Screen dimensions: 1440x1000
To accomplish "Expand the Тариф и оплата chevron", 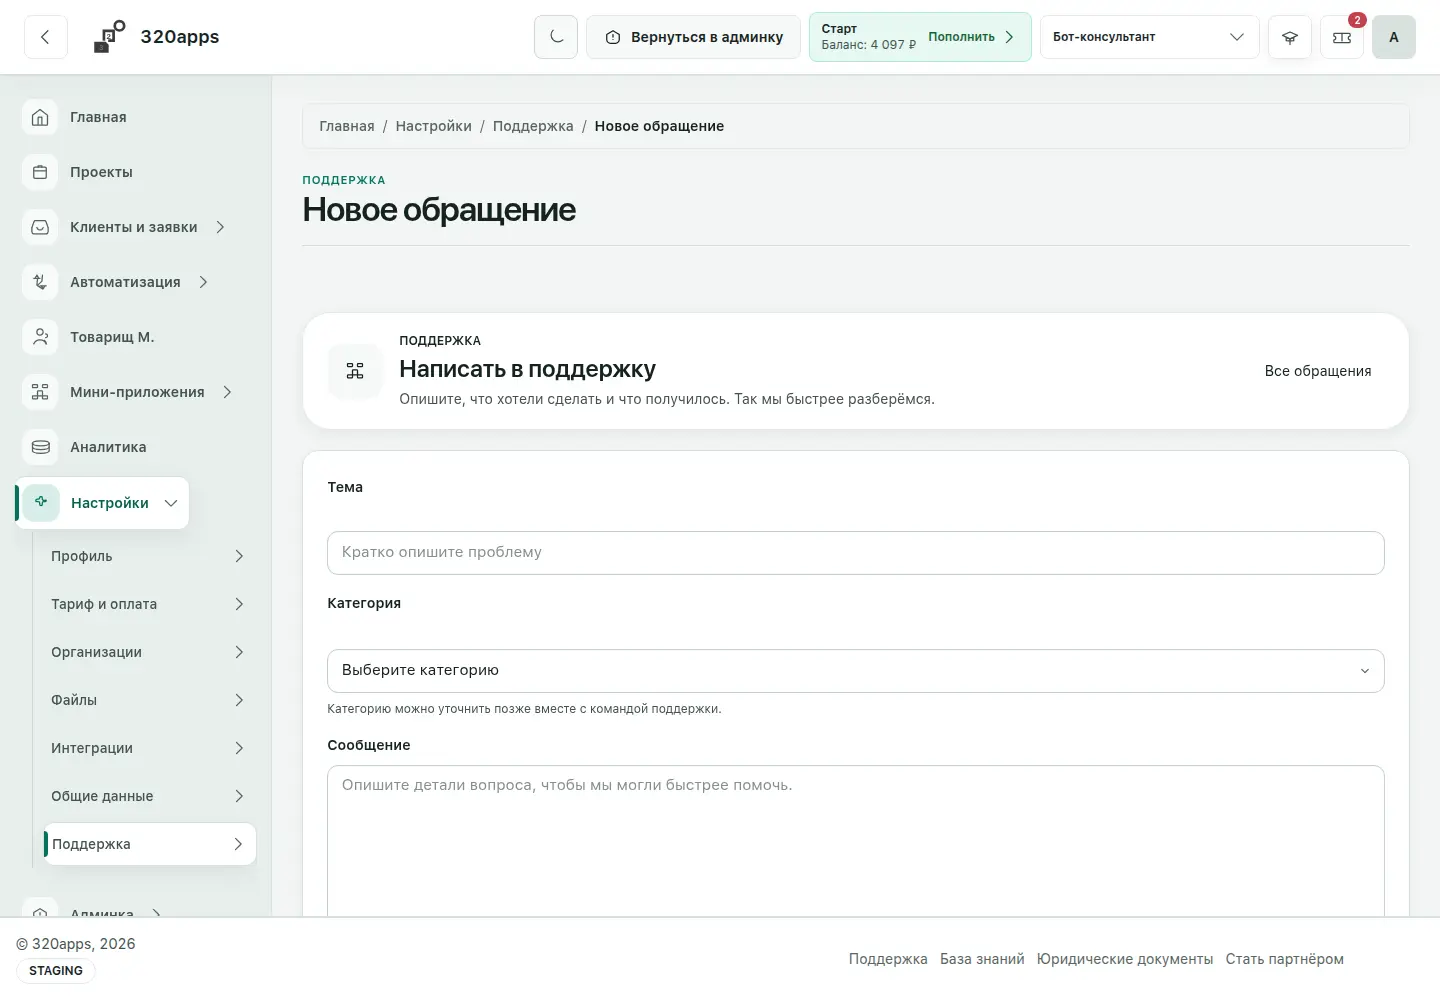I will click(x=239, y=604).
